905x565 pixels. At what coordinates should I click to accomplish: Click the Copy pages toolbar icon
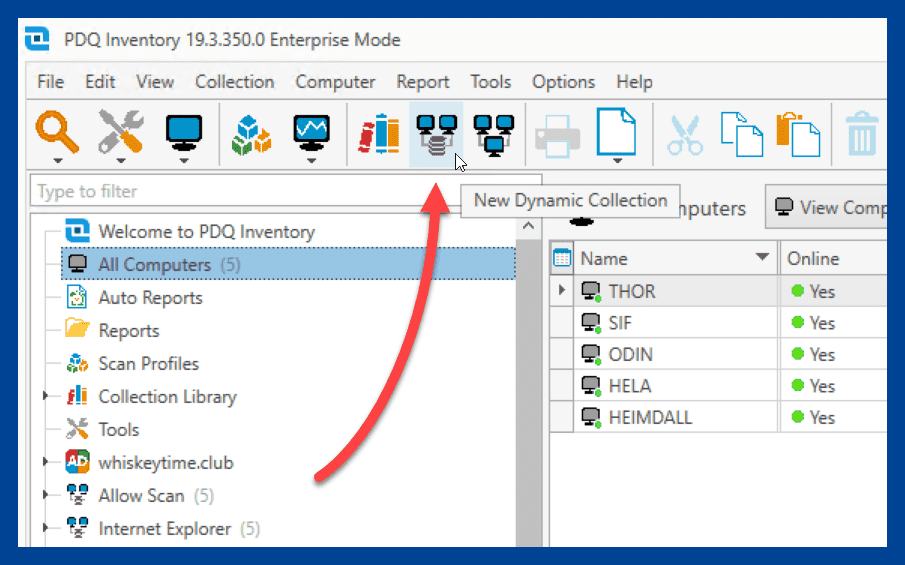click(742, 135)
